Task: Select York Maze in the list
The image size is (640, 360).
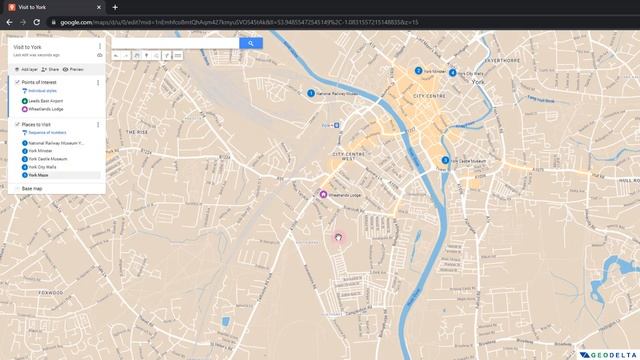Action: 38,175
